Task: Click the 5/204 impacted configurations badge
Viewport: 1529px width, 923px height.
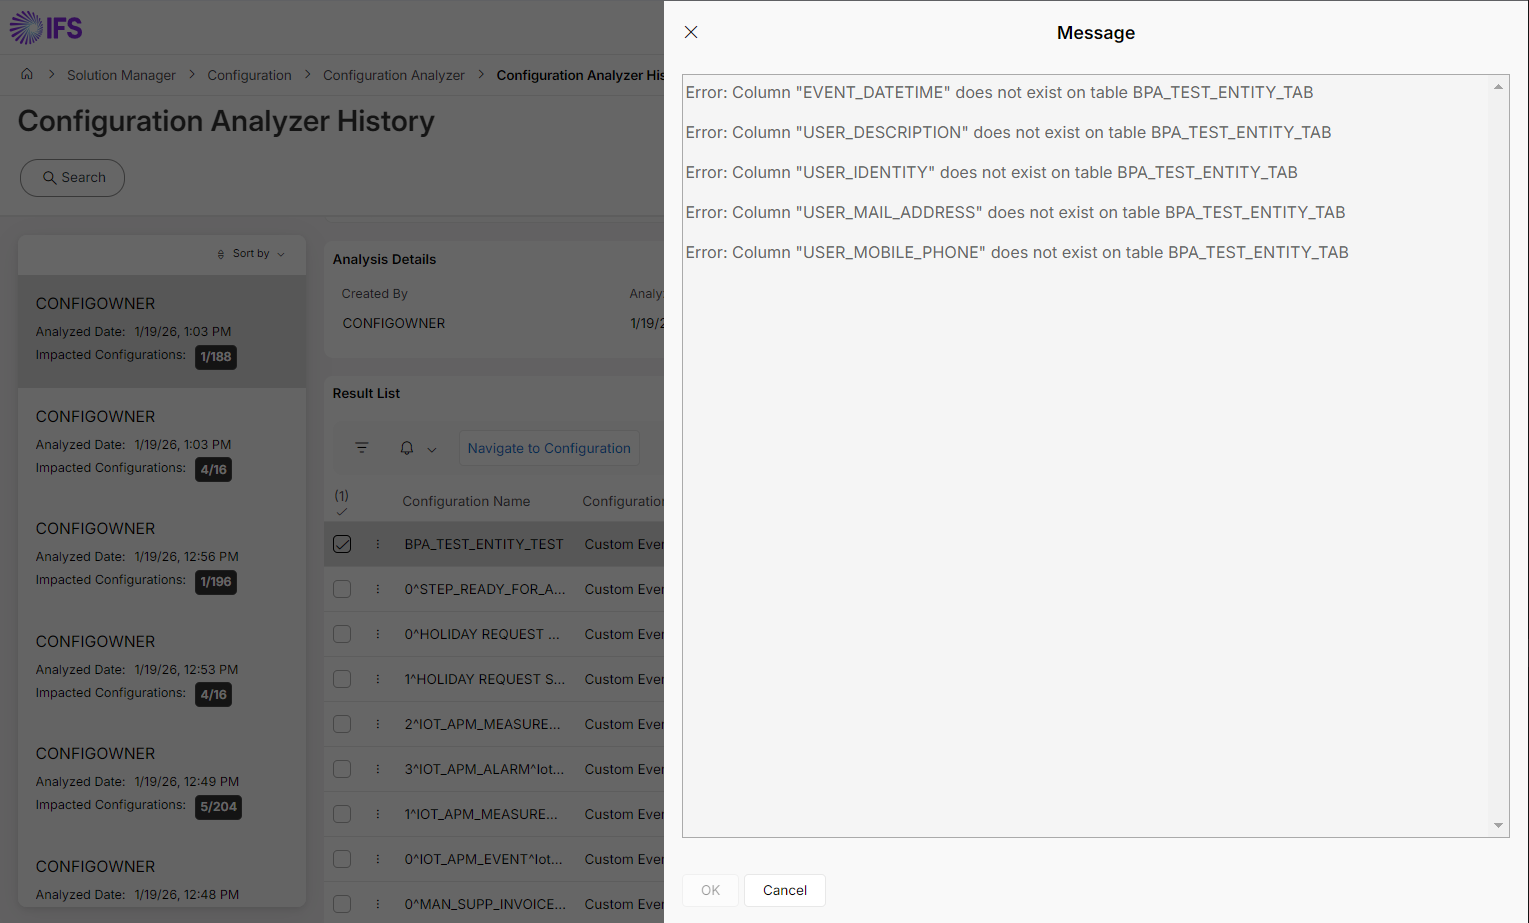Action: pyautogui.click(x=218, y=807)
